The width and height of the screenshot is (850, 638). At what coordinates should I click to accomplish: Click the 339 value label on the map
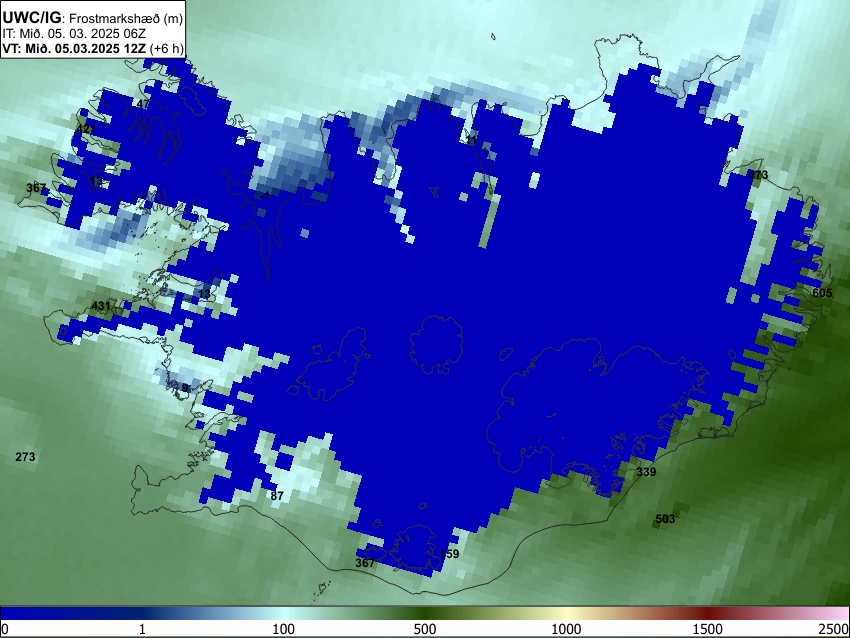(646, 472)
